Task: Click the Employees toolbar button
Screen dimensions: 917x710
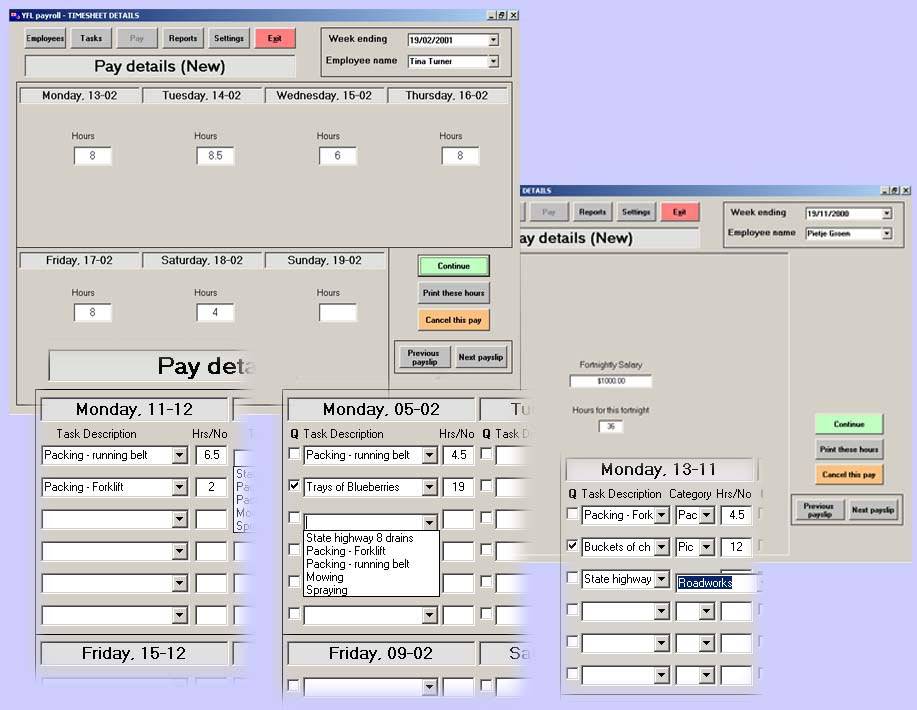Action: tap(45, 39)
